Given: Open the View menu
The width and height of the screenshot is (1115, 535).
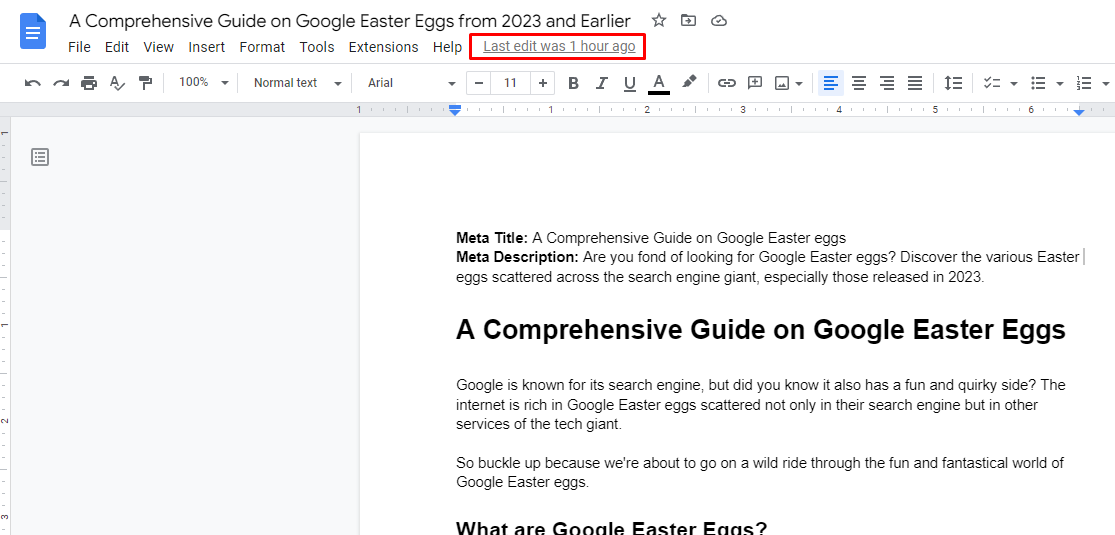Looking at the screenshot, I should (x=159, y=47).
